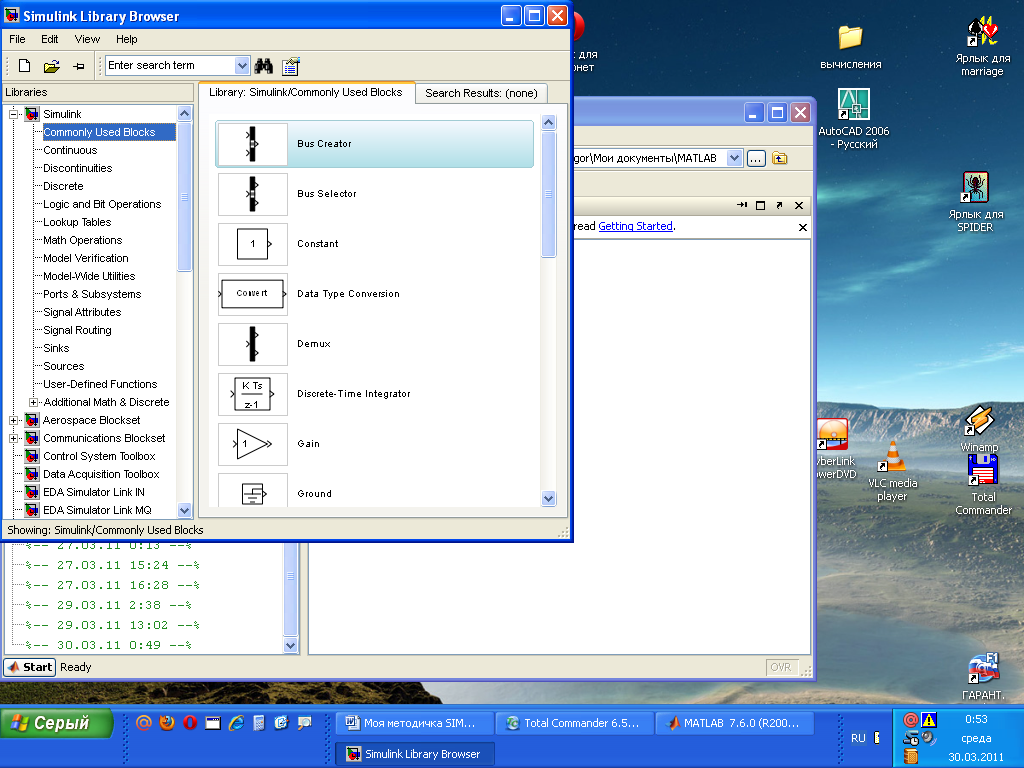Select history entry 29.03.11 13:02
Viewport: 1024px width, 768px height.
coord(112,625)
